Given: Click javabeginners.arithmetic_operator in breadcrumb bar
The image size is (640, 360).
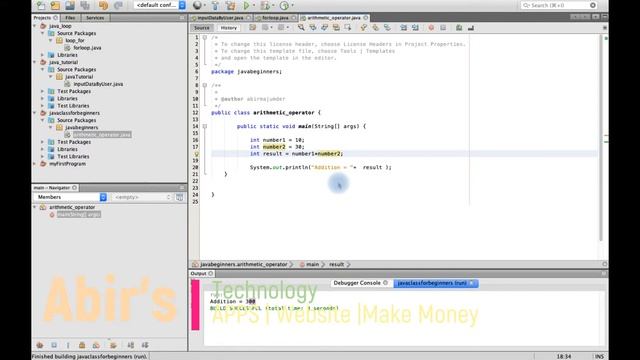Looking at the screenshot, I should coord(244,264).
